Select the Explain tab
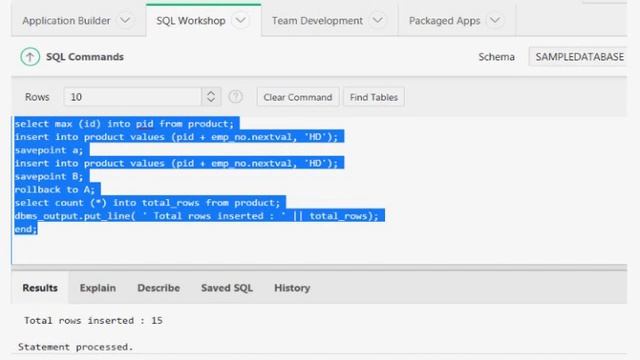This screenshot has width=640, height=360. point(98,288)
